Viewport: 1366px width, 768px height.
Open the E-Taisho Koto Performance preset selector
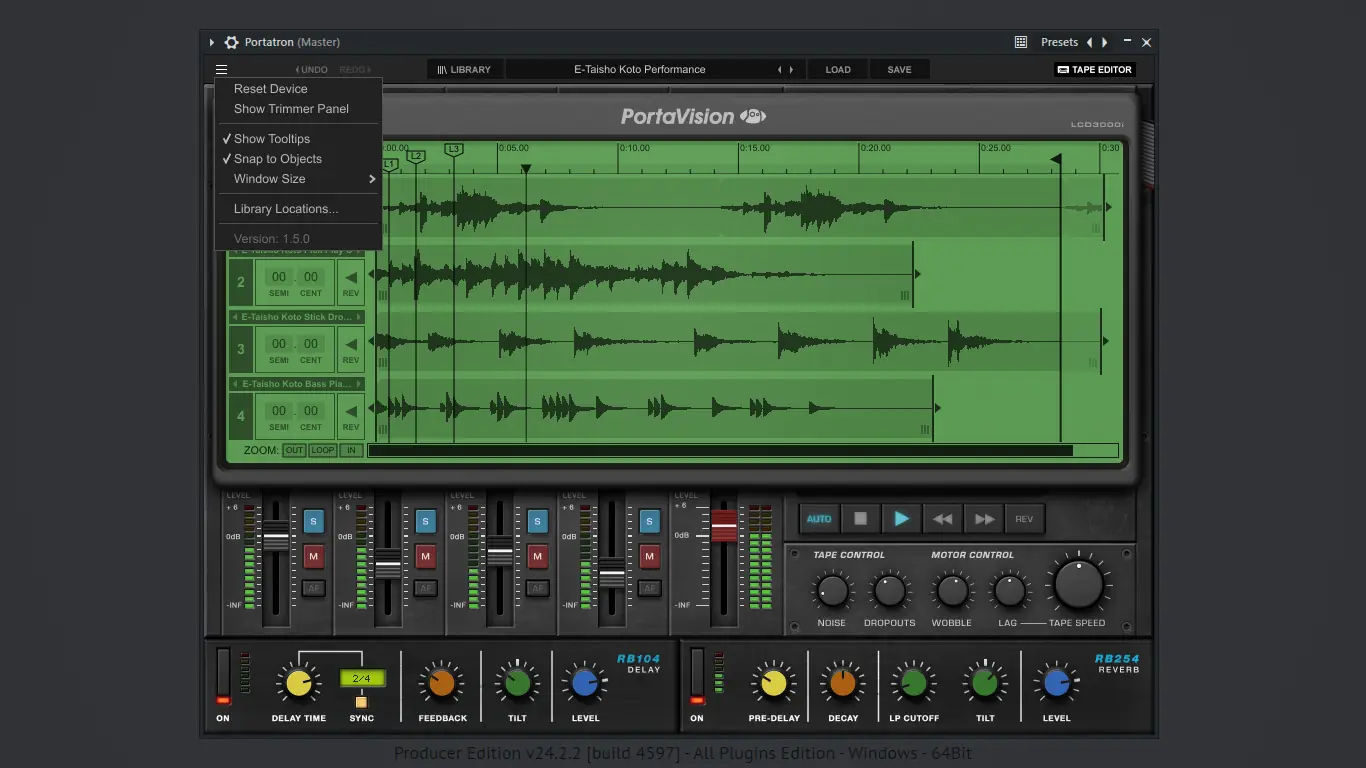coord(640,70)
